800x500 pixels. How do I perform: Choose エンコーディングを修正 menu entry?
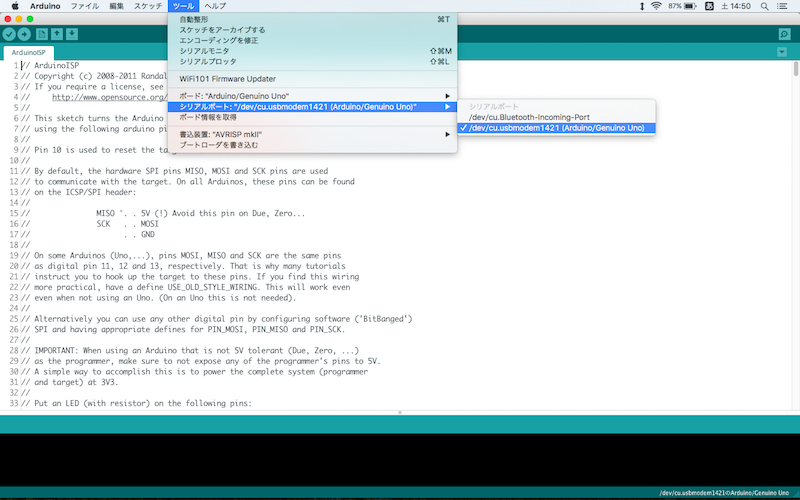tap(312, 40)
